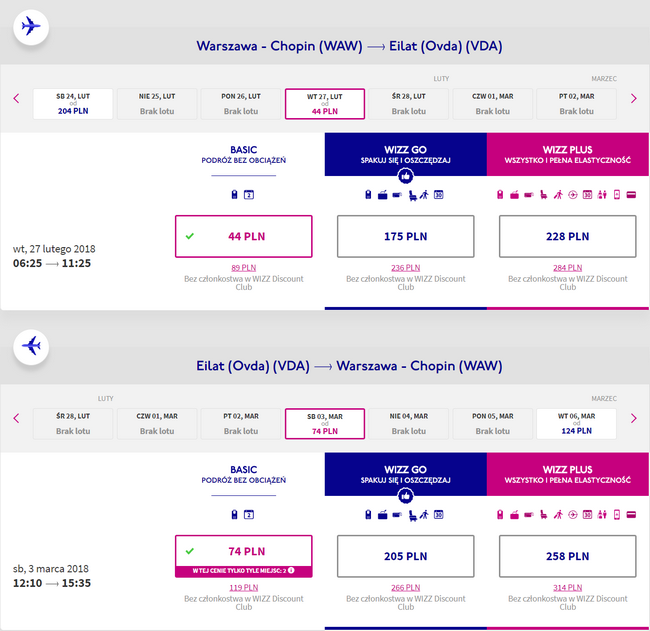Show later return dates with right chevron

[633, 418]
